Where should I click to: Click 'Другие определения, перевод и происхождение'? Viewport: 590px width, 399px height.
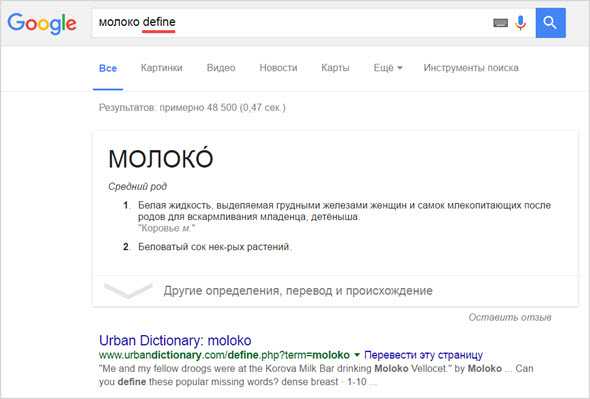coord(298,291)
